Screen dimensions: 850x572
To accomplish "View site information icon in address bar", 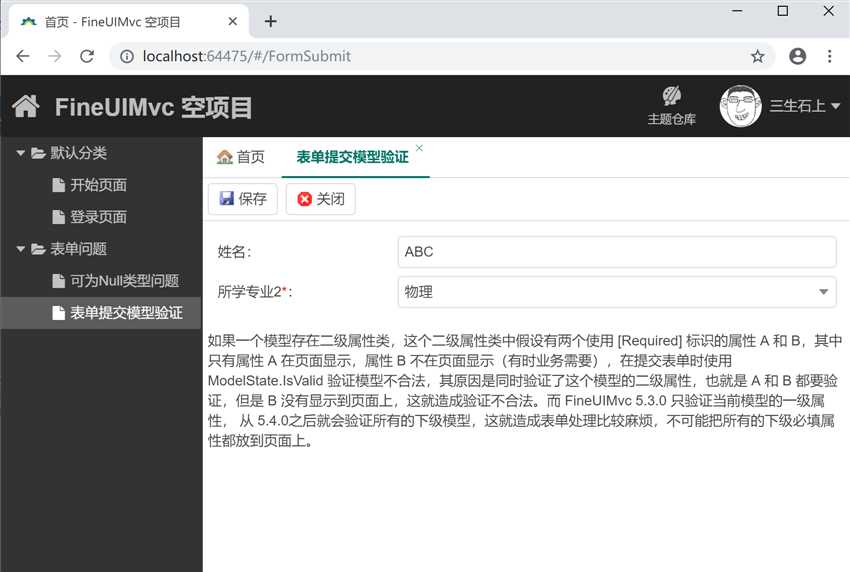I will [127, 56].
